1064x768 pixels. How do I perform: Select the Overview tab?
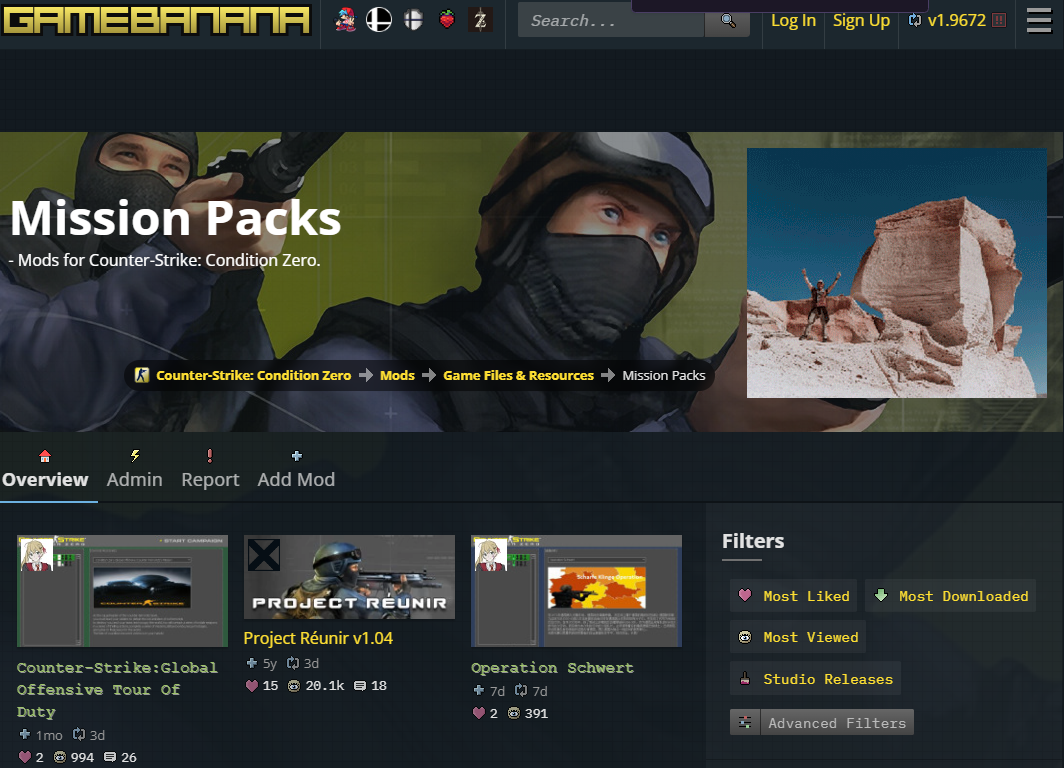(45, 480)
